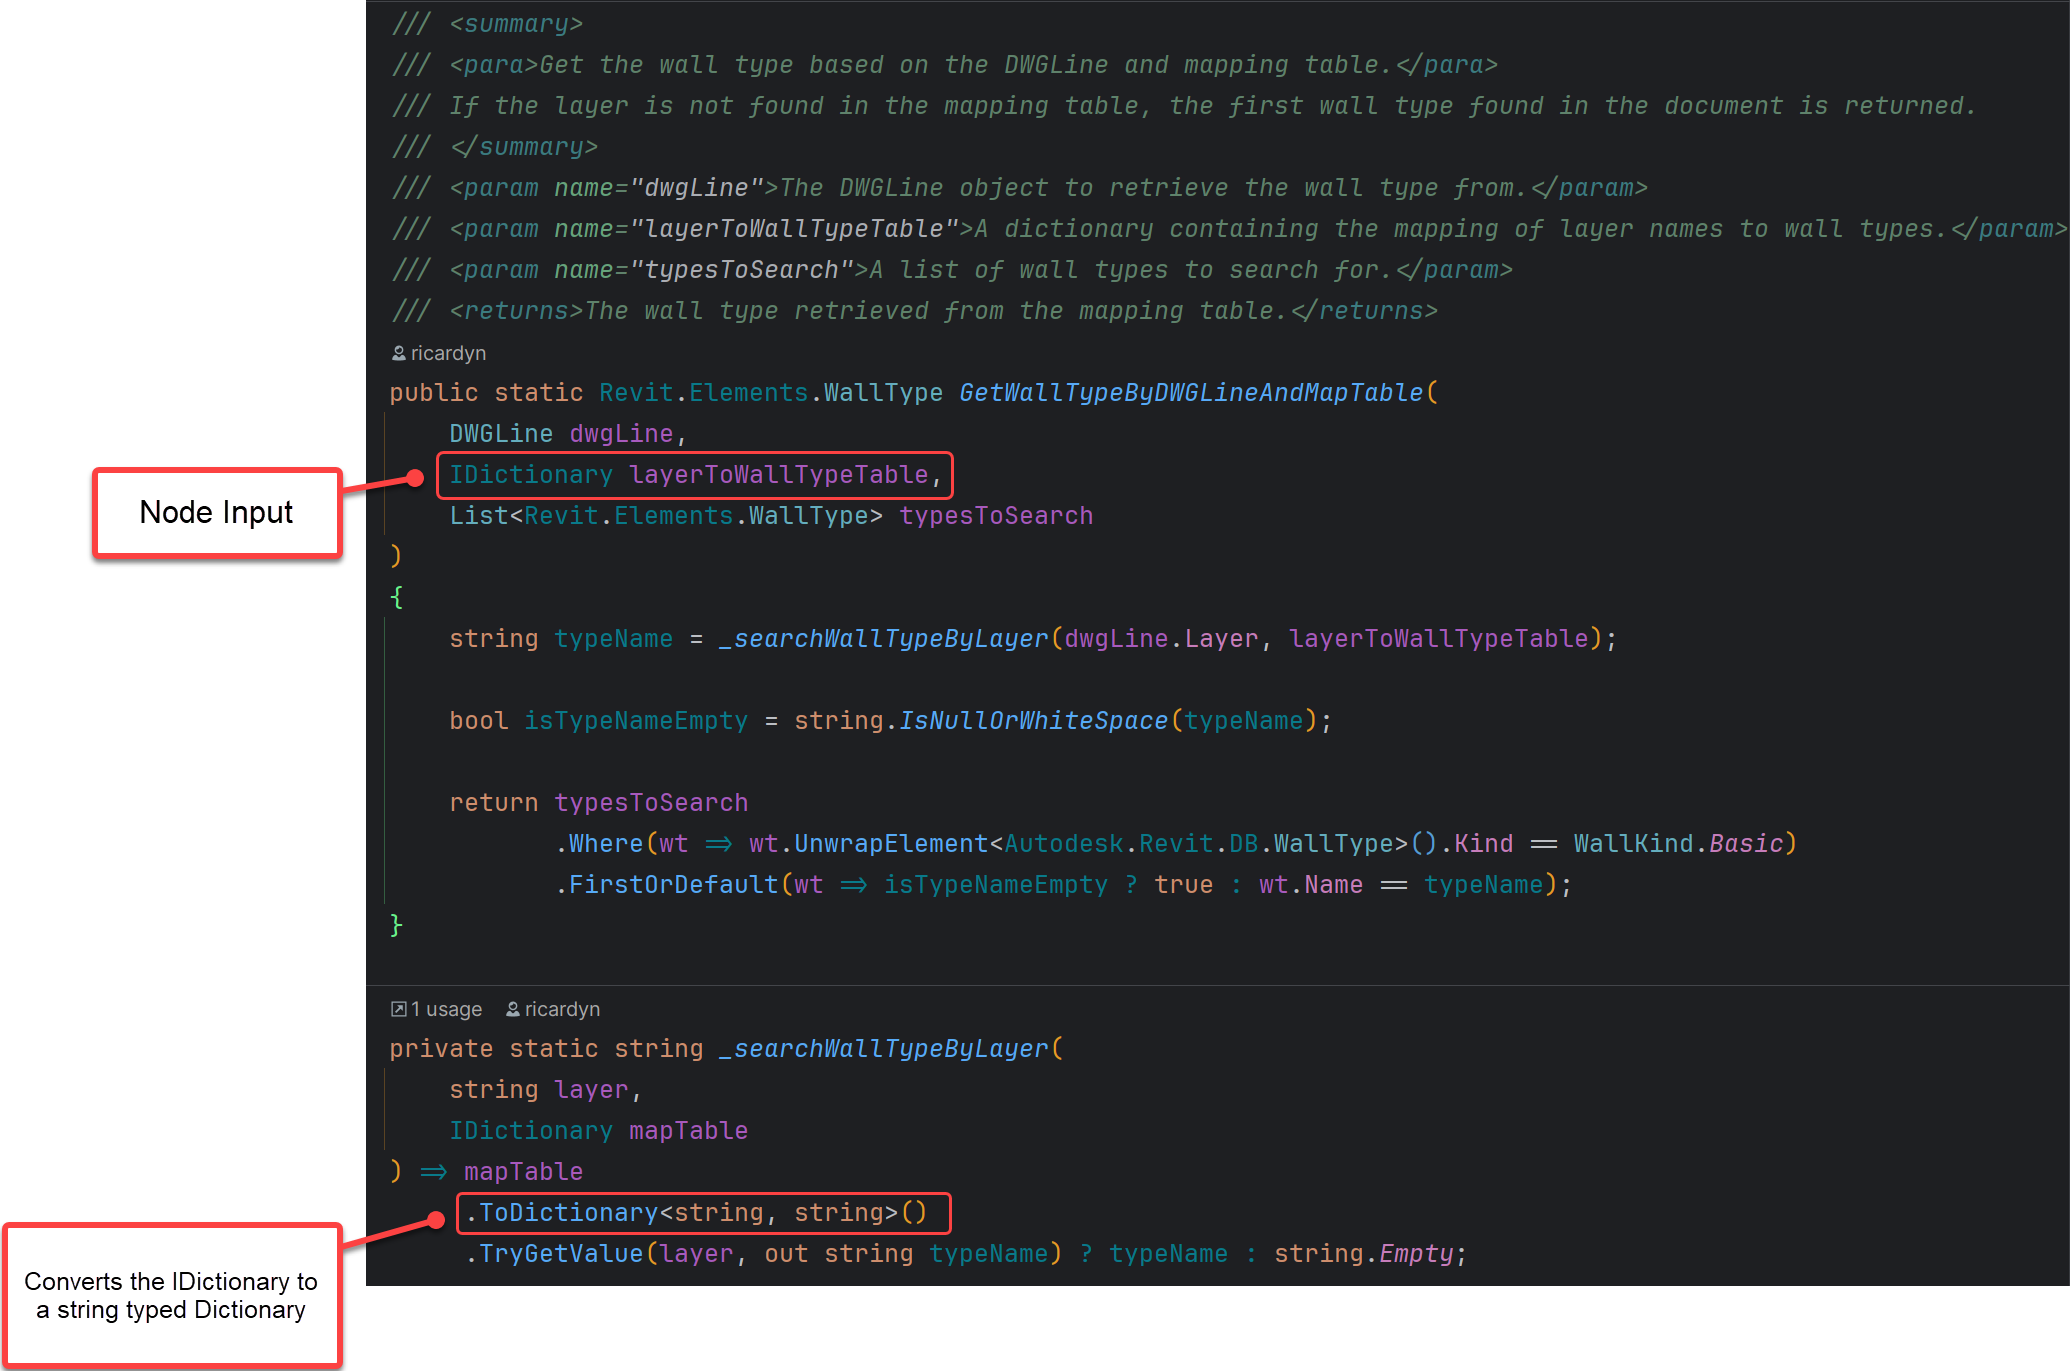Click the ricardyn author link above public method

[448, 353]
